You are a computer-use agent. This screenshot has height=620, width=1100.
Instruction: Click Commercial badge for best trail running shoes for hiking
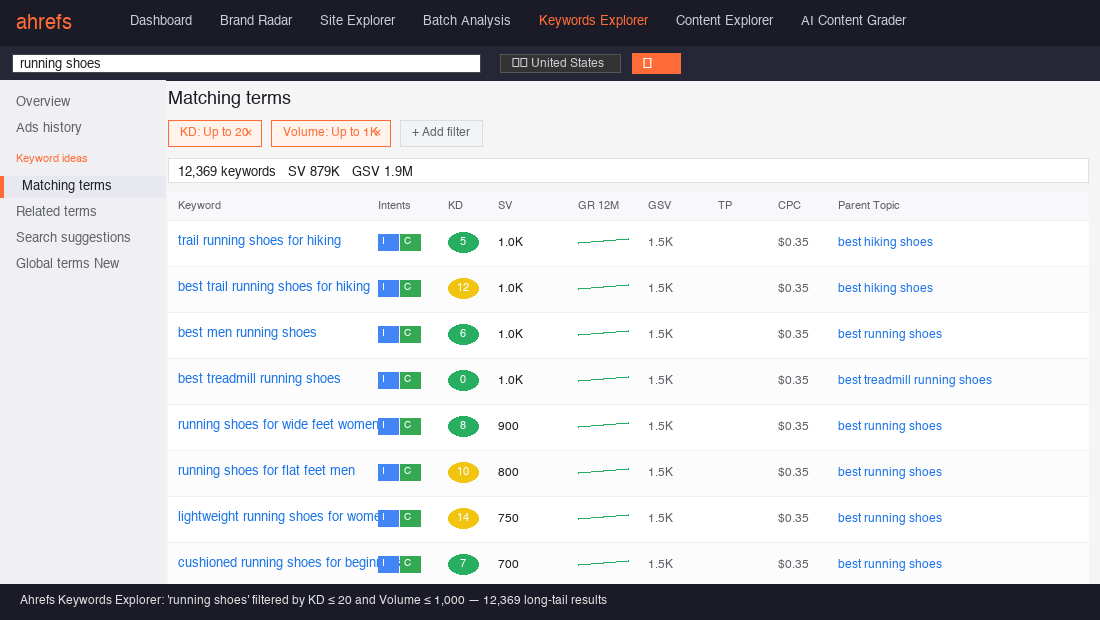tap(410, 288)
